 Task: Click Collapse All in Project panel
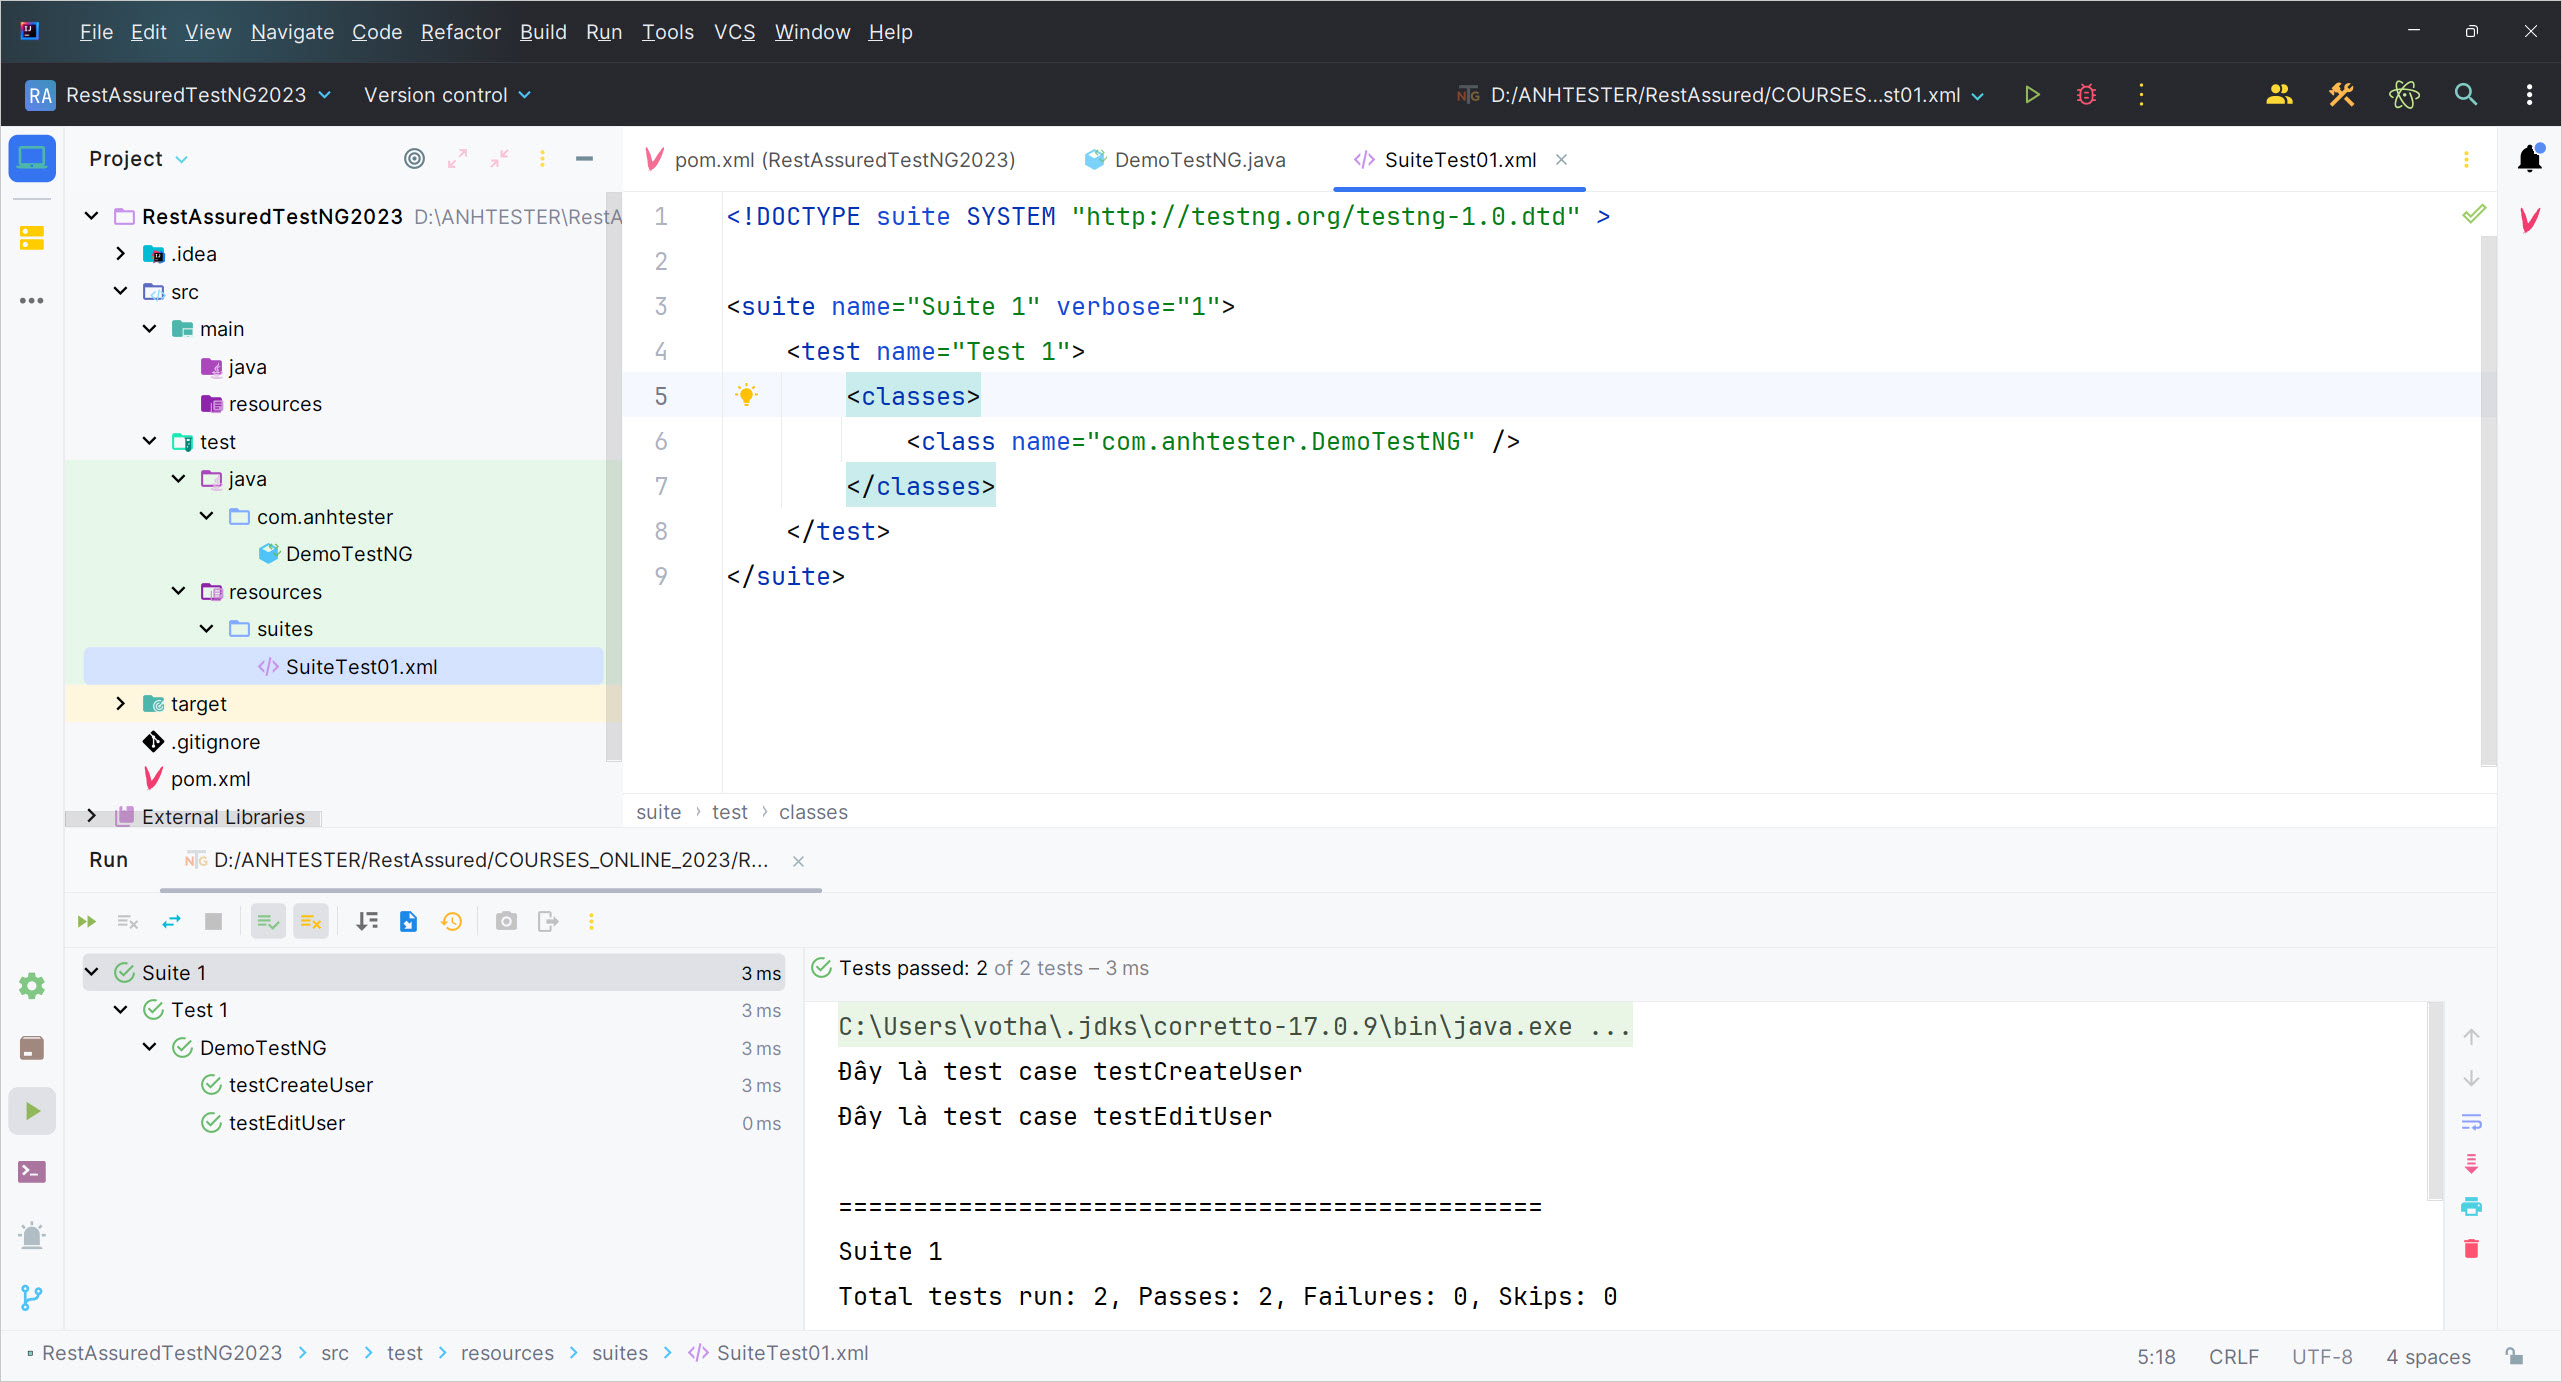500,159
